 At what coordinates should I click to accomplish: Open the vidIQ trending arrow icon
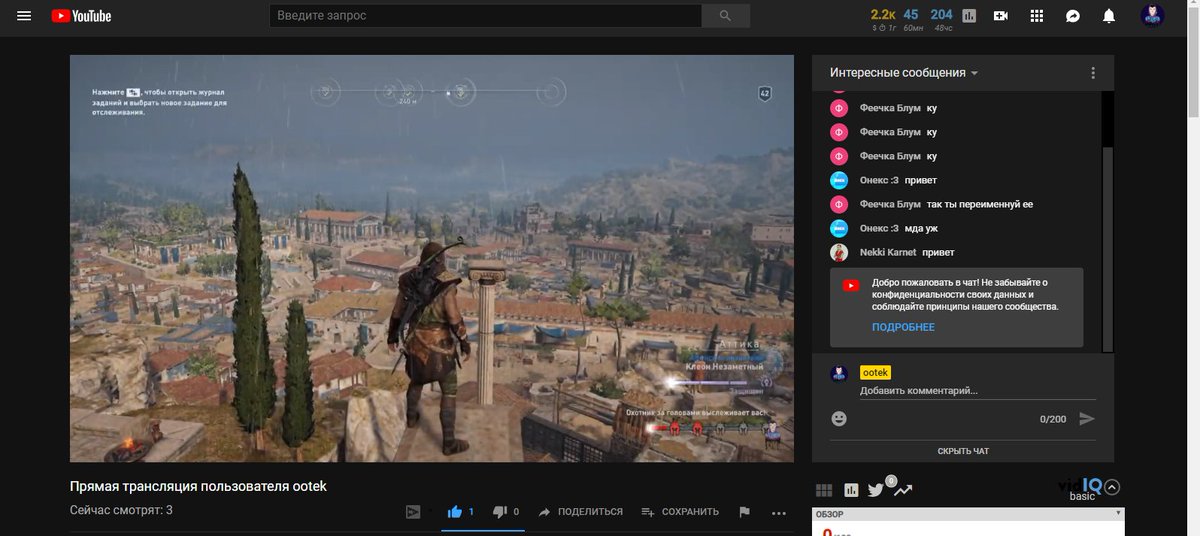pos(903,490)
